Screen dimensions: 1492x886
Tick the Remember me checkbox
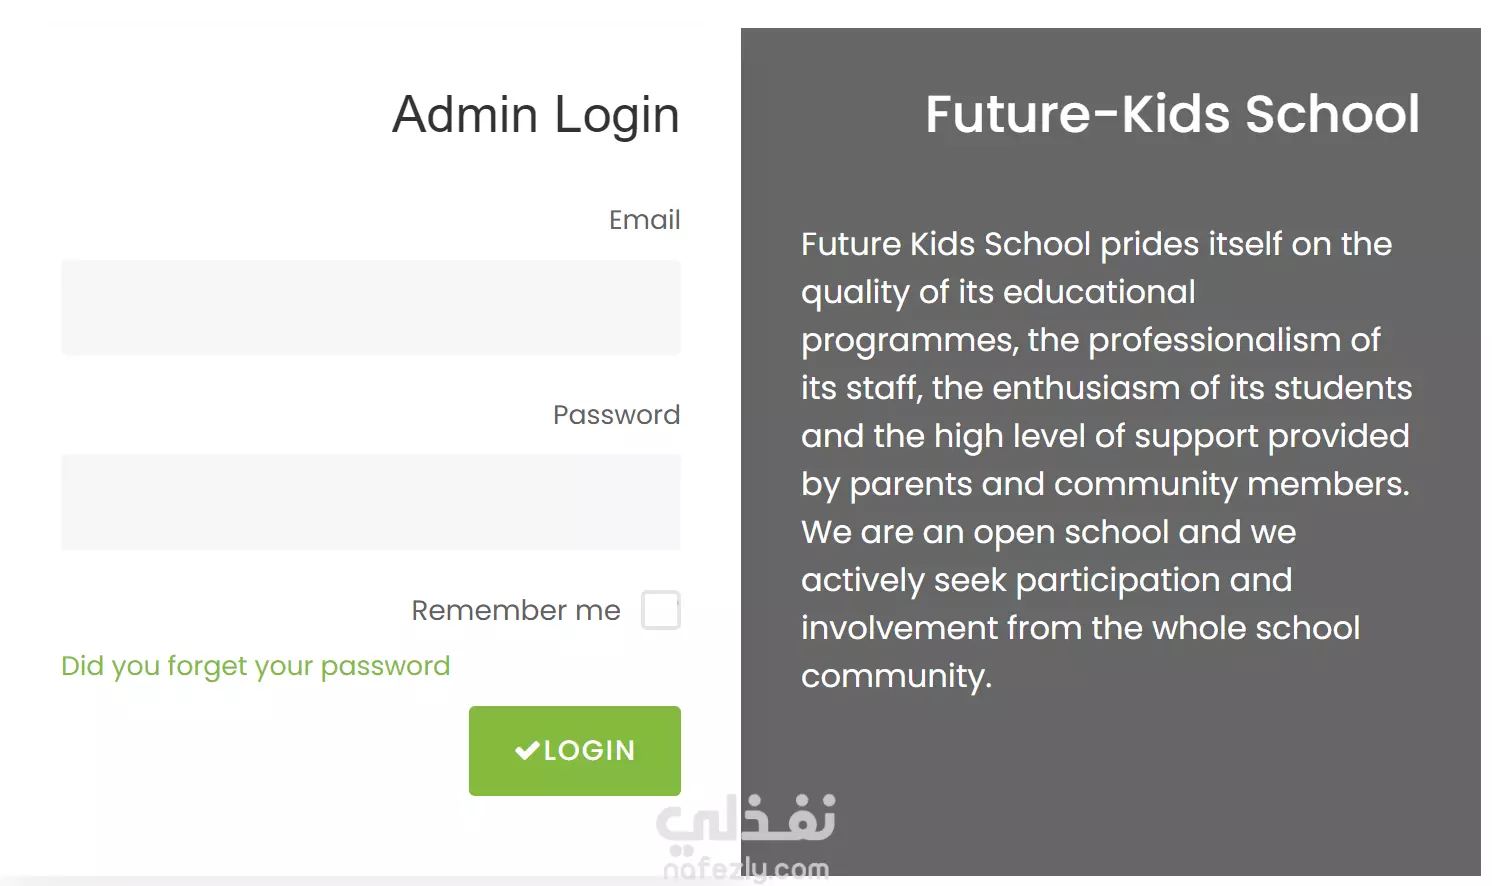click(661, 610)
